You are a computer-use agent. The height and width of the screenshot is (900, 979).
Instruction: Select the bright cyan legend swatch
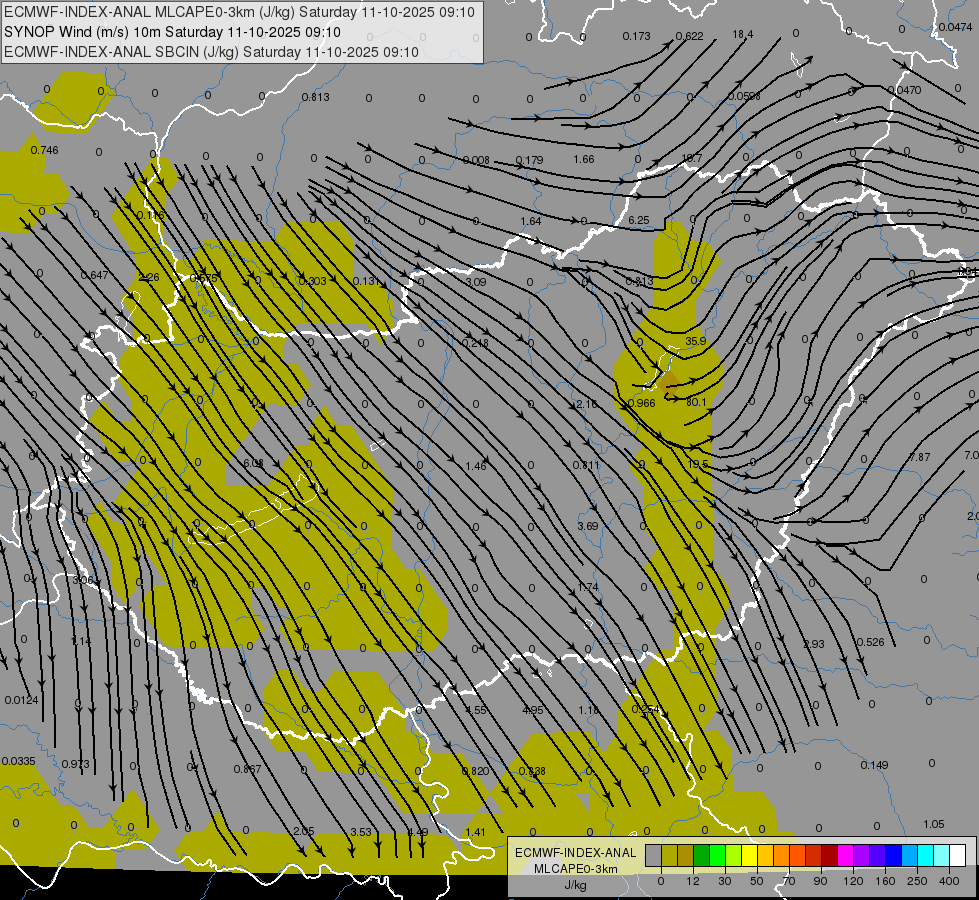pos(925,855)
